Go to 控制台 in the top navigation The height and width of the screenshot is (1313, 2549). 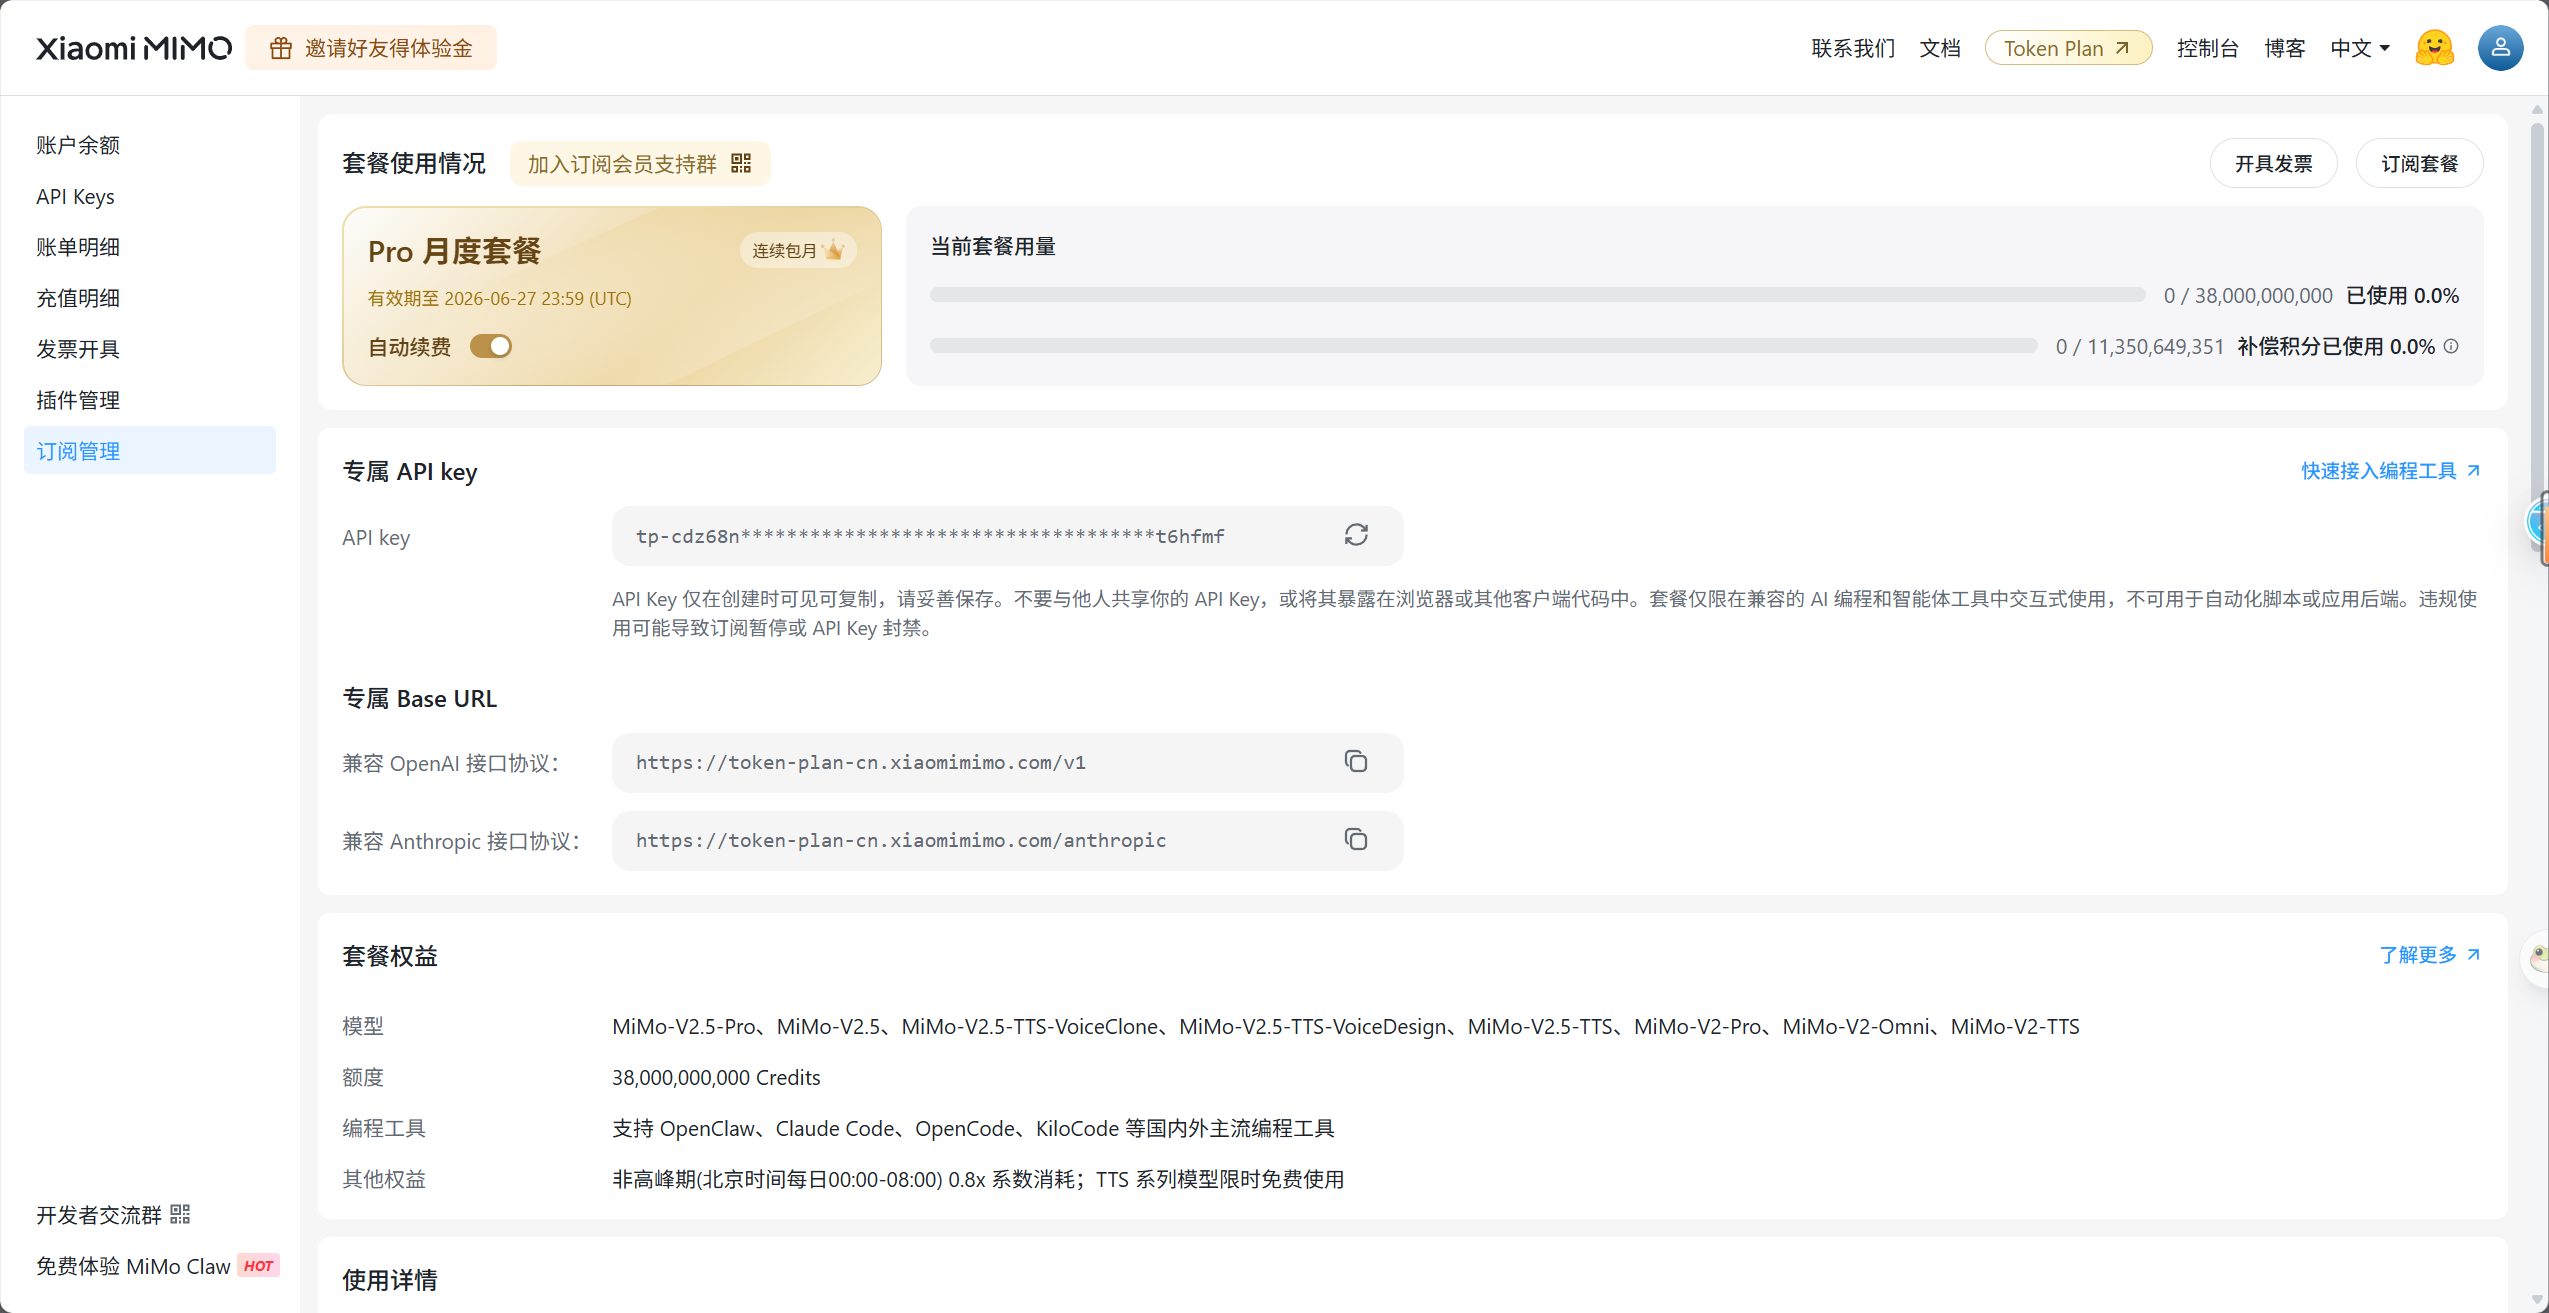click(2207, 48)
